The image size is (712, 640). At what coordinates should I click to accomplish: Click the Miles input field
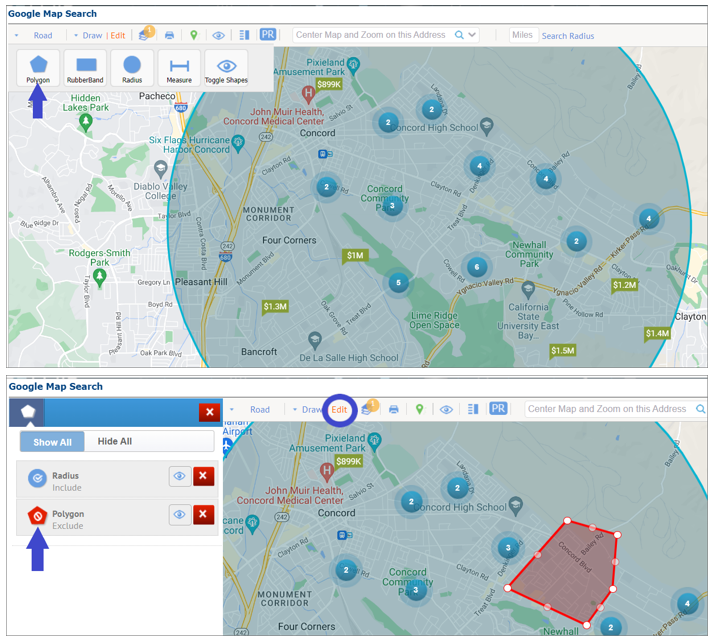coord(523,35)
